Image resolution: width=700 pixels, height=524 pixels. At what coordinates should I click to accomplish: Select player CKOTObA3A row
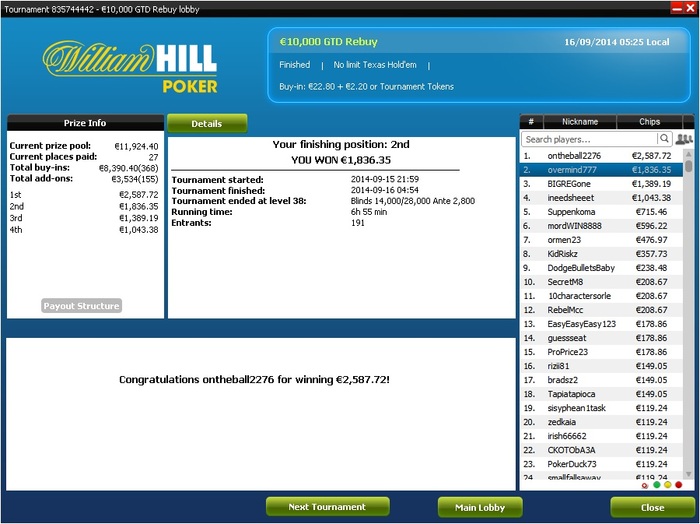[x=601, y=450]
